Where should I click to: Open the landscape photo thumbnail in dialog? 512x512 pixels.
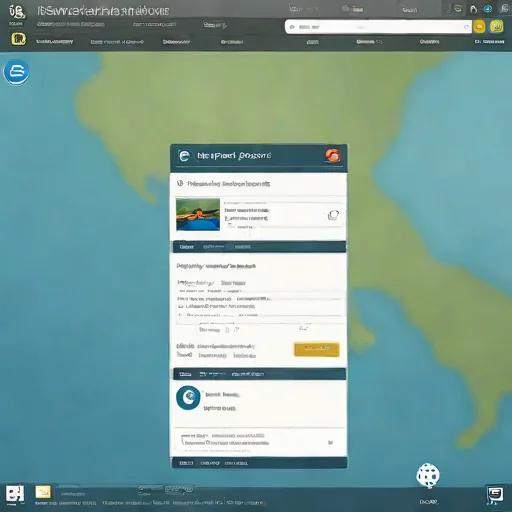pos(198,214)
